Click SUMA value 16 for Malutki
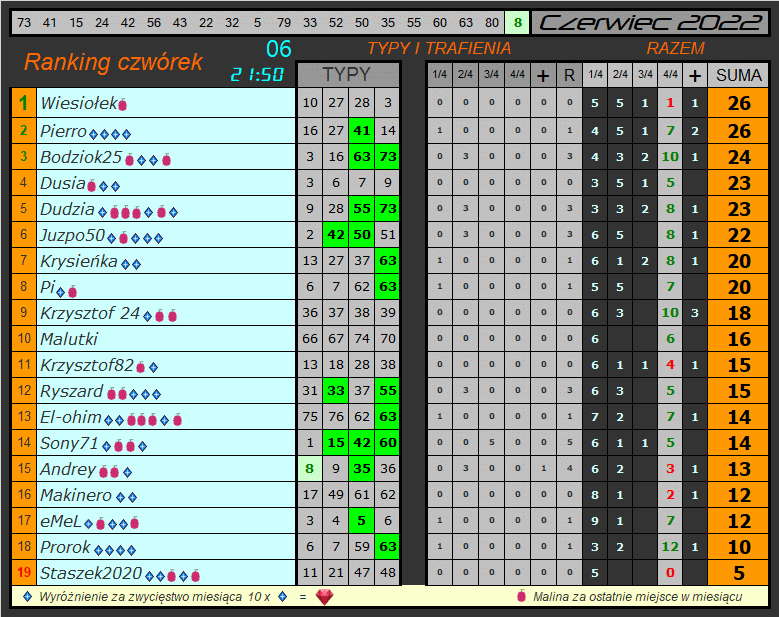 point(738,339)
